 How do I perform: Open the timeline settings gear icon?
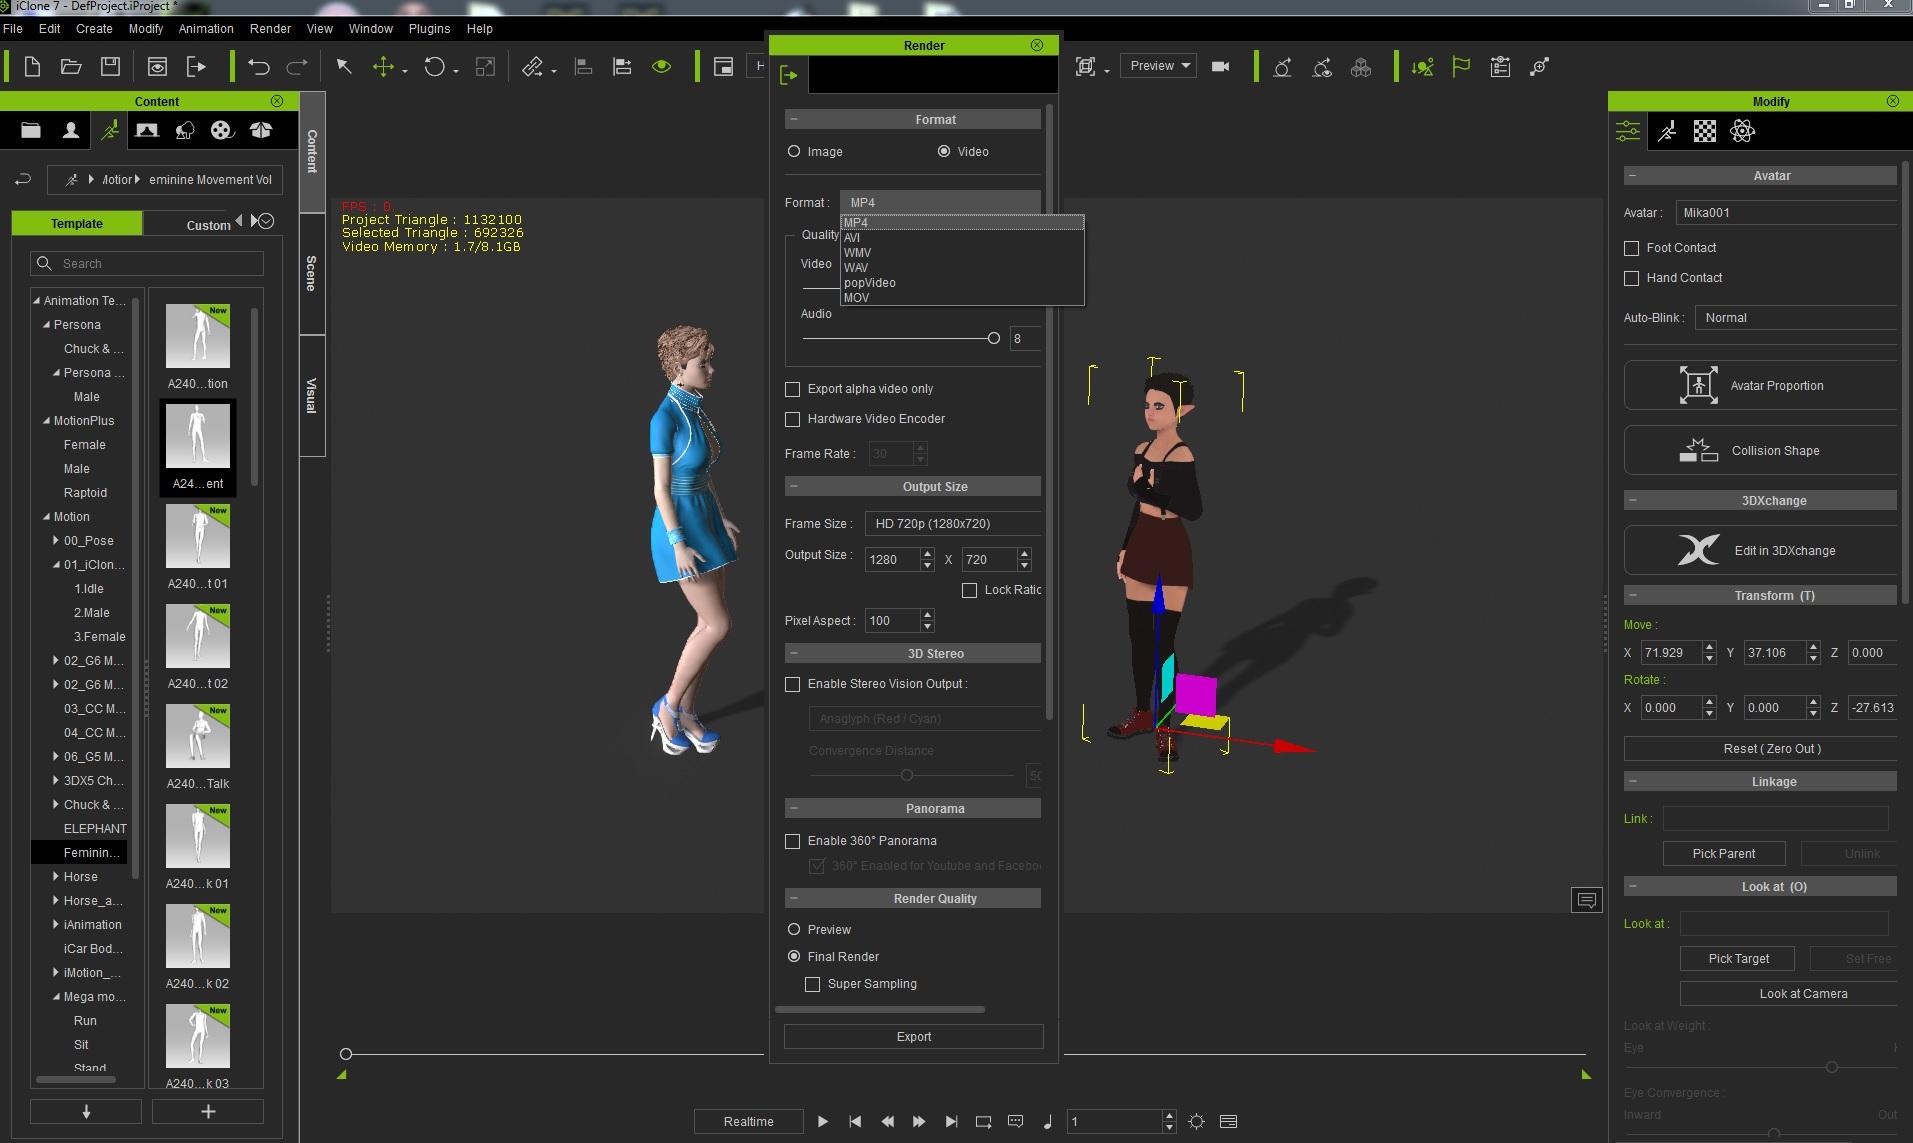1196,1122
